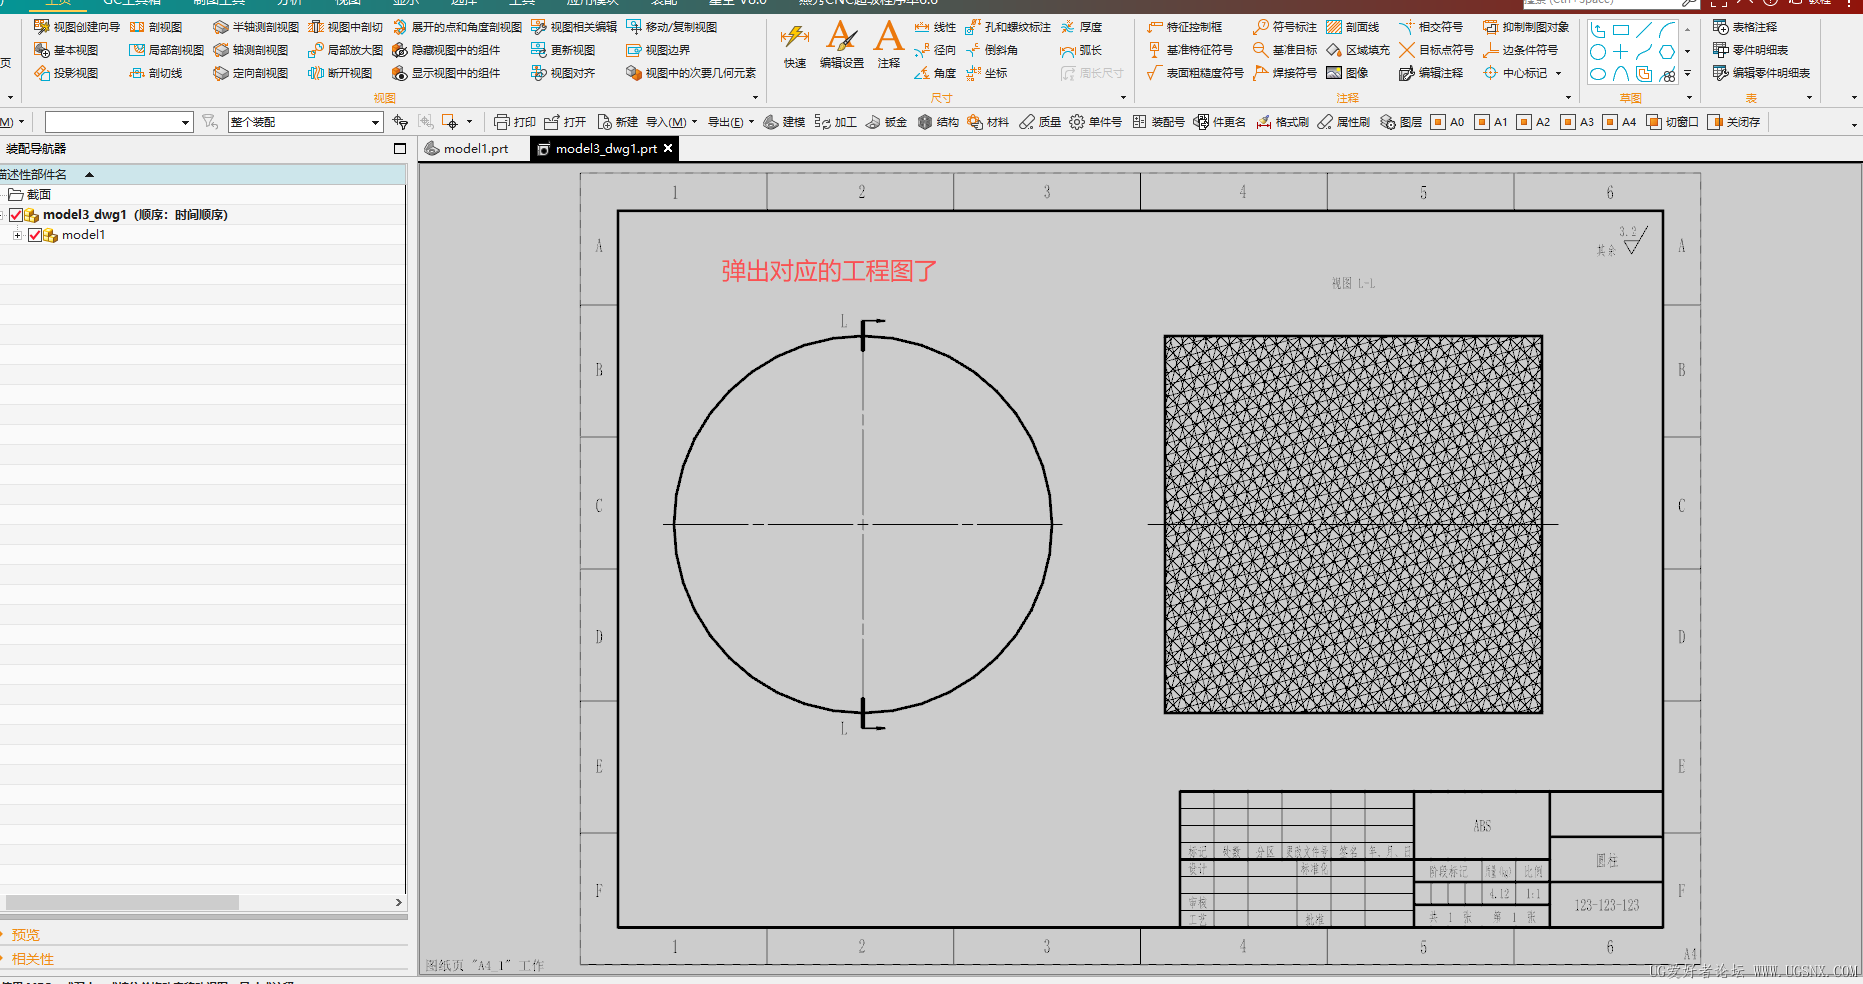Switch to the Modeling (建模) application

coord(784,122)
